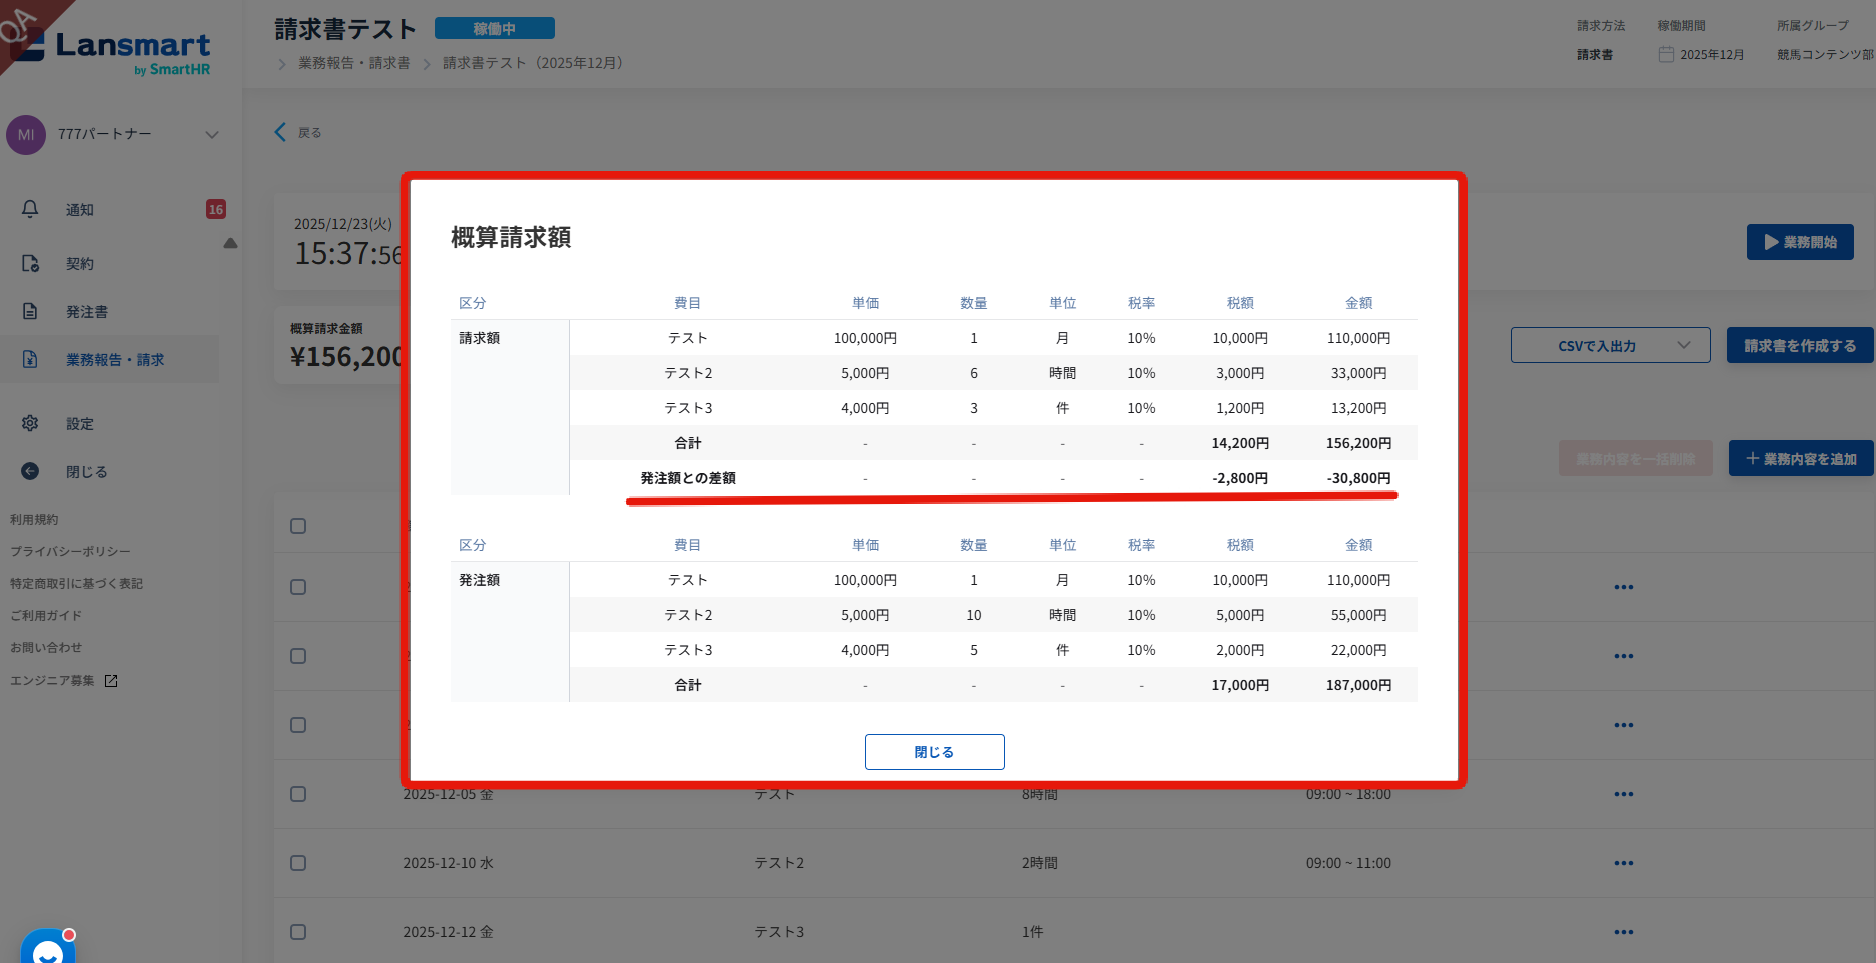The height and width of the screenshot is (963, 1876).
Task: Open notifications via the bell icon
Action: point(30,209)
